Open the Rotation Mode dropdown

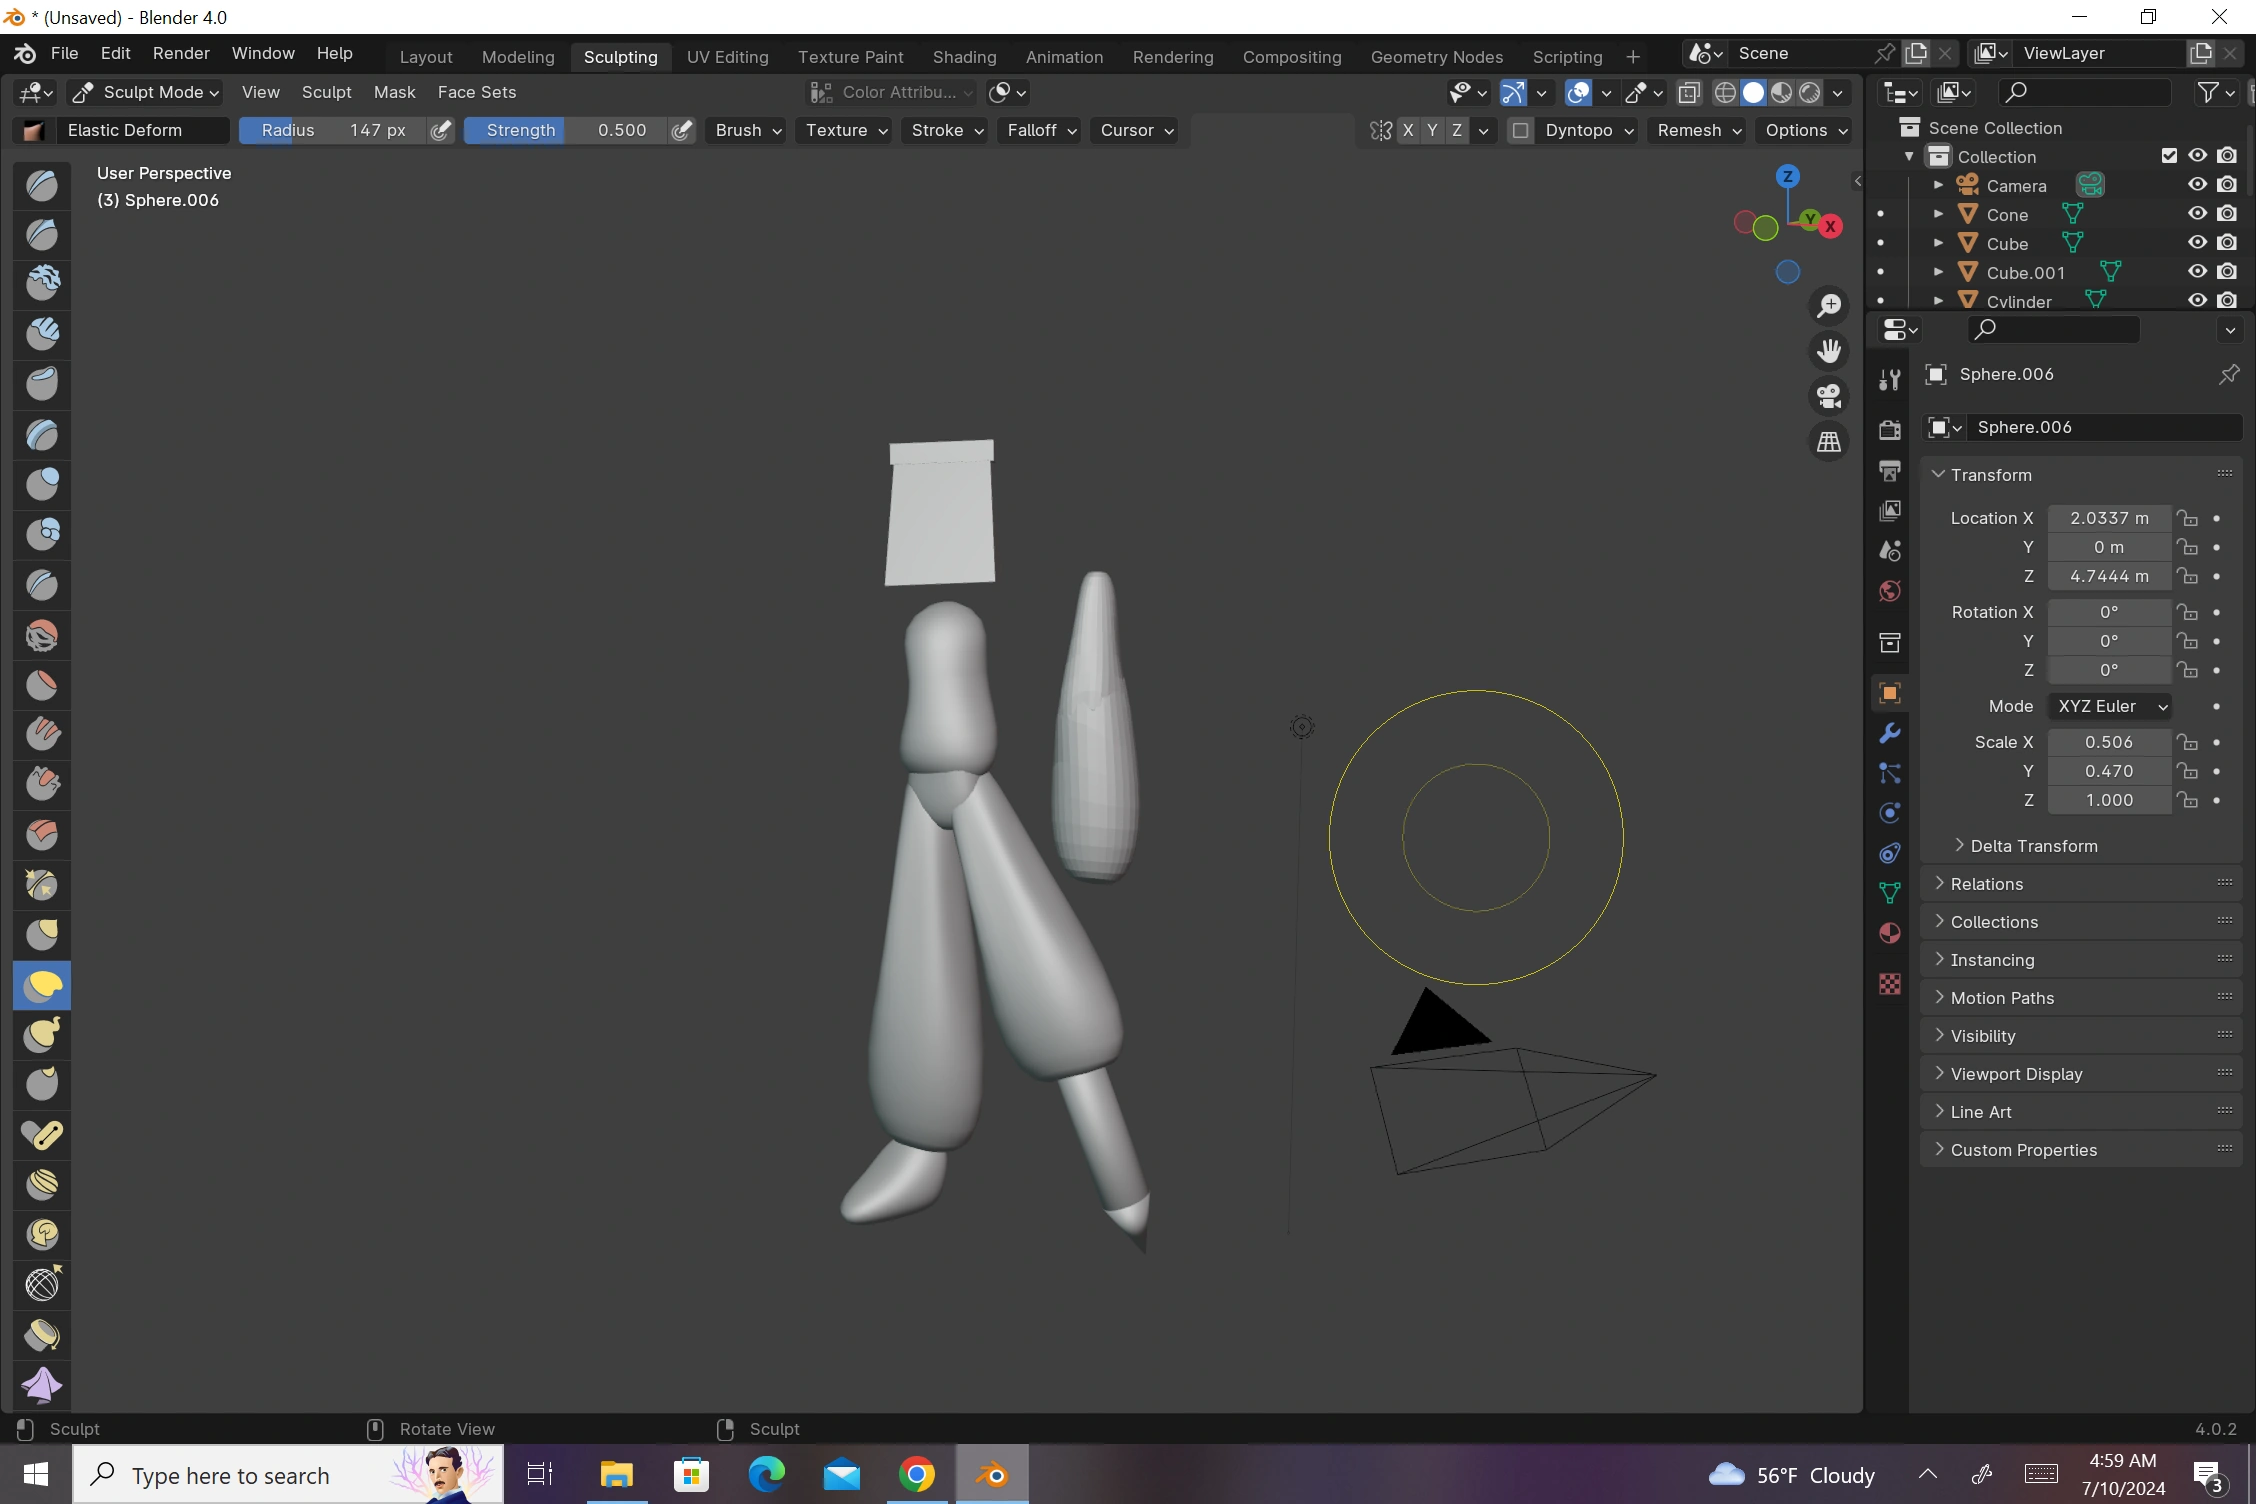2110,706
